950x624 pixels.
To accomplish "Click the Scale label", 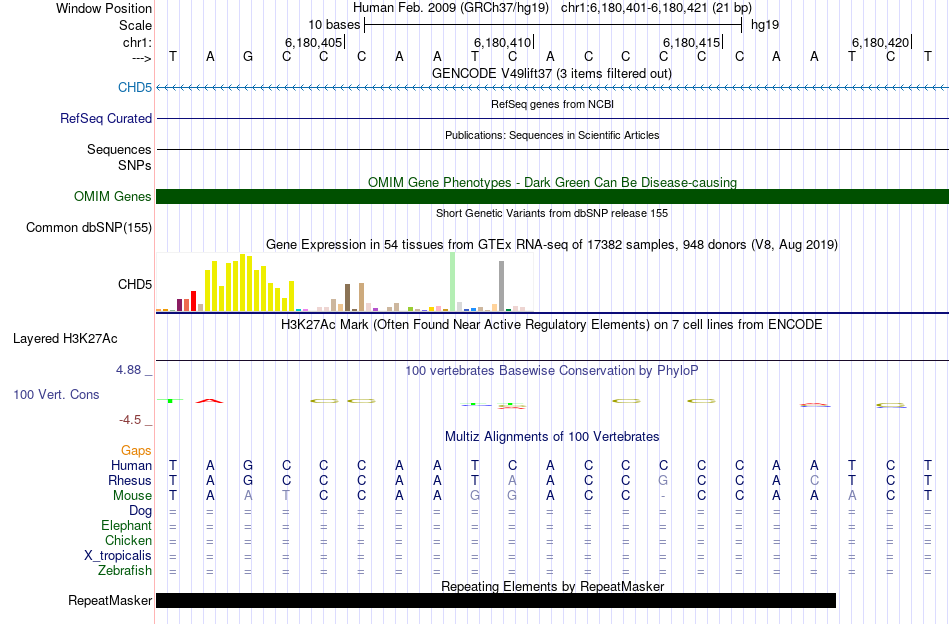I will (135, 25).
